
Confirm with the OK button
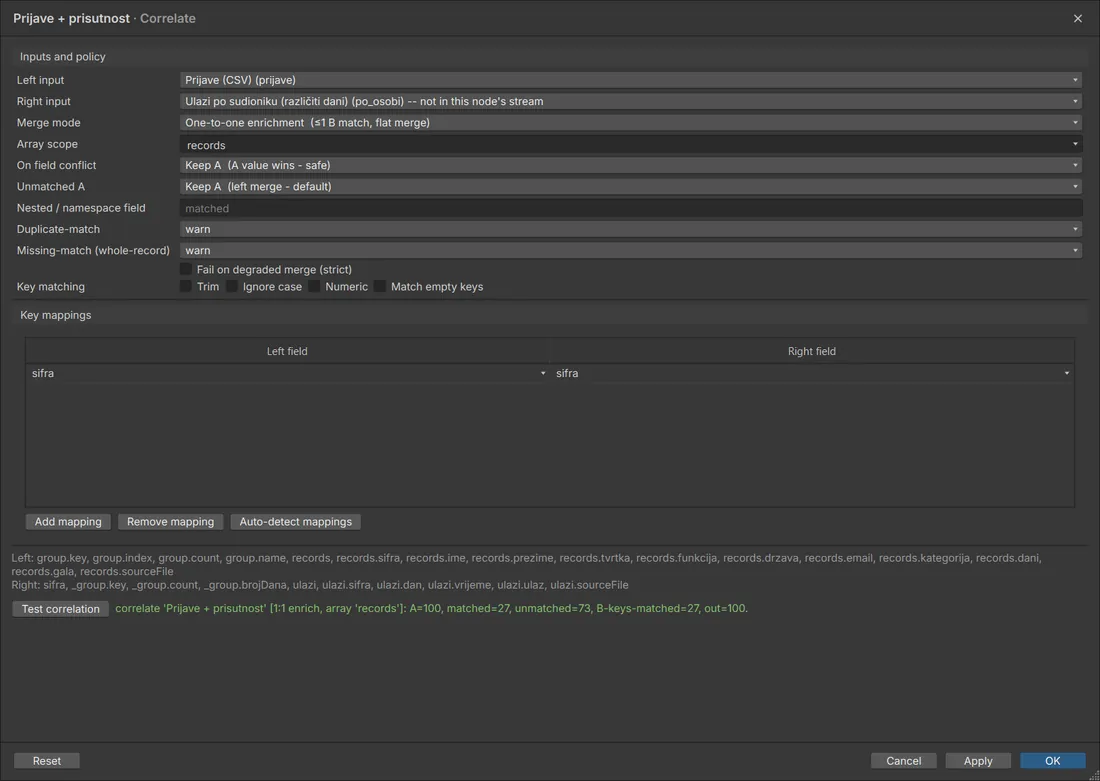tap(1052, 761)
